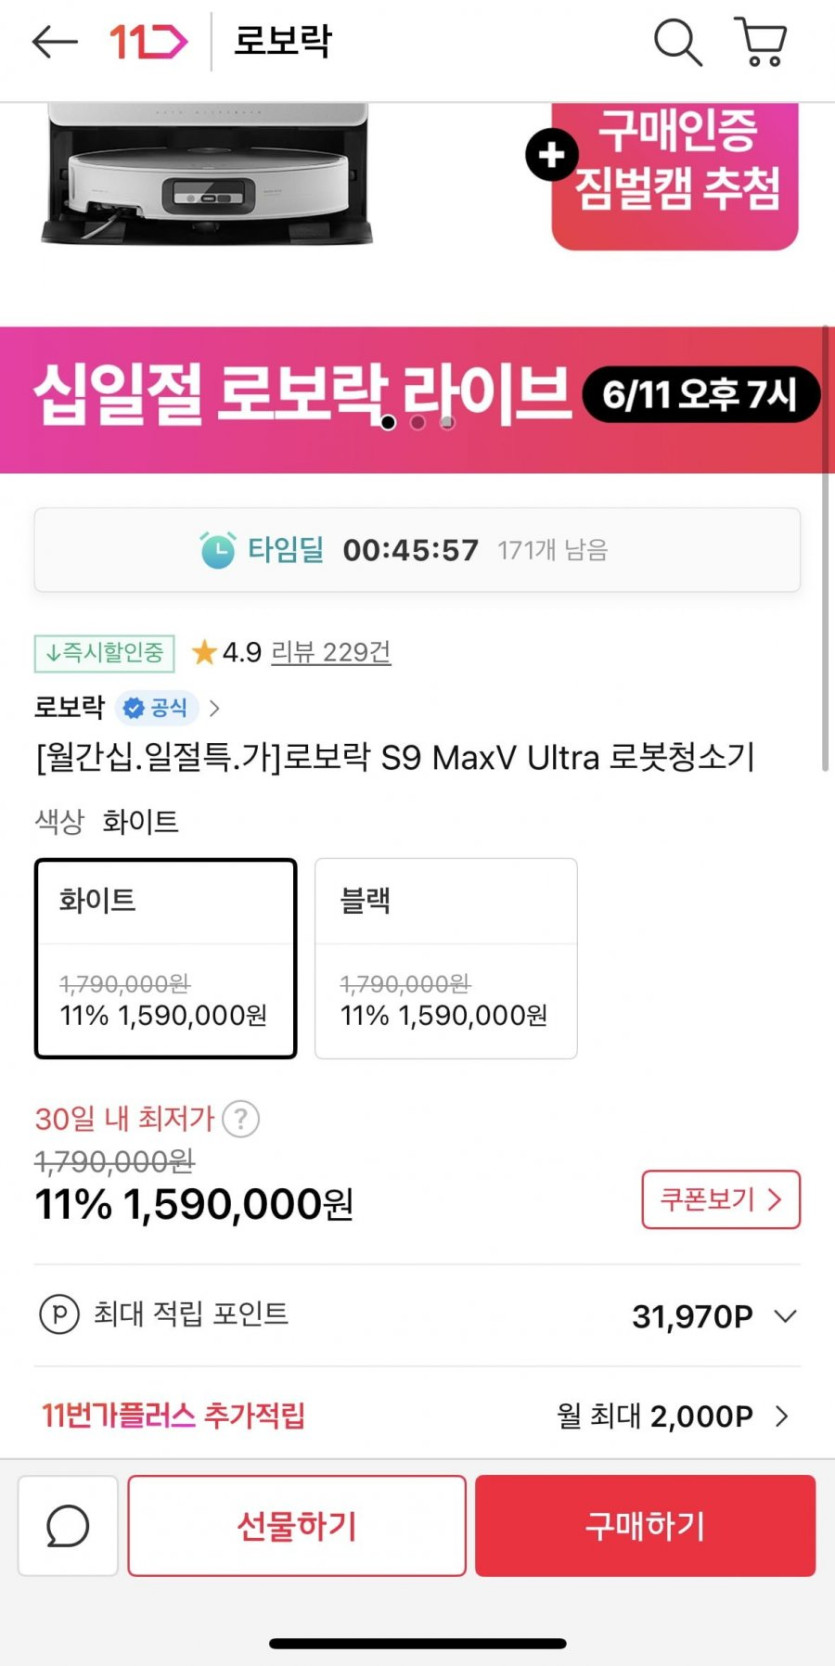Viewport: 835px width, 1666px height.
Task: Select the 블랙 color option
Action: point(446,957)
